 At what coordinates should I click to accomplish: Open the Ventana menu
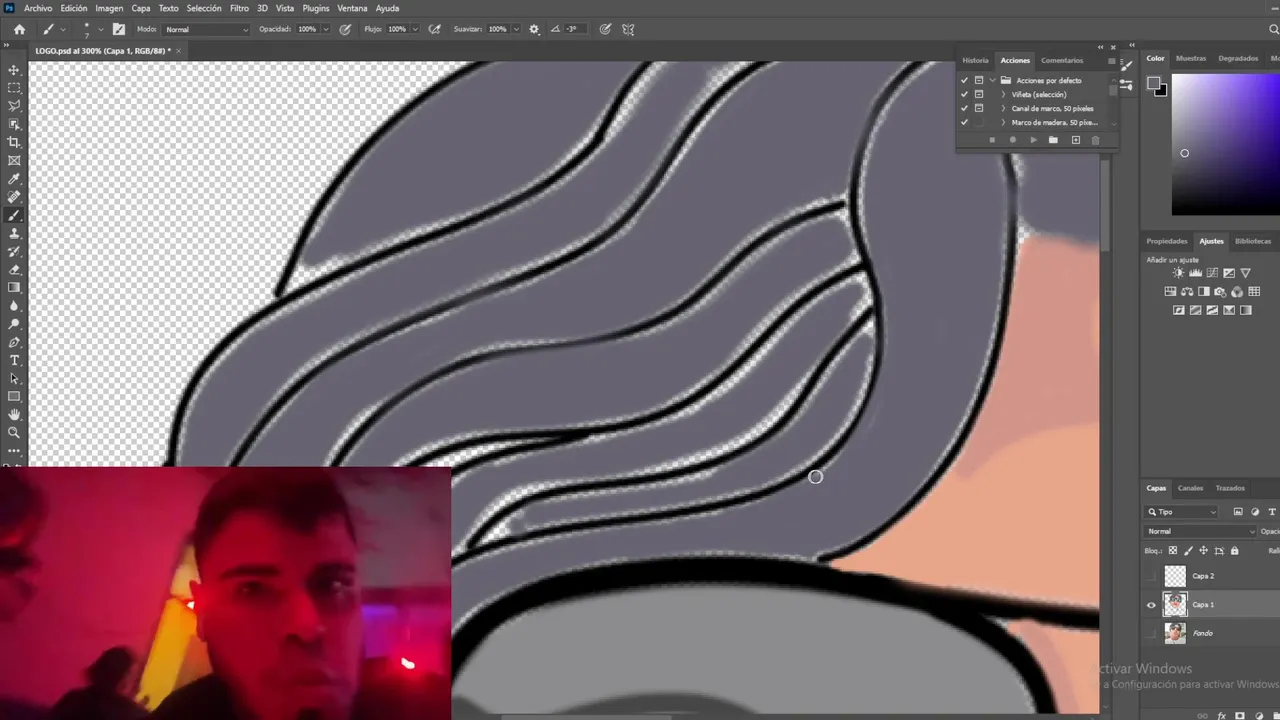click(x=352, y=8)
